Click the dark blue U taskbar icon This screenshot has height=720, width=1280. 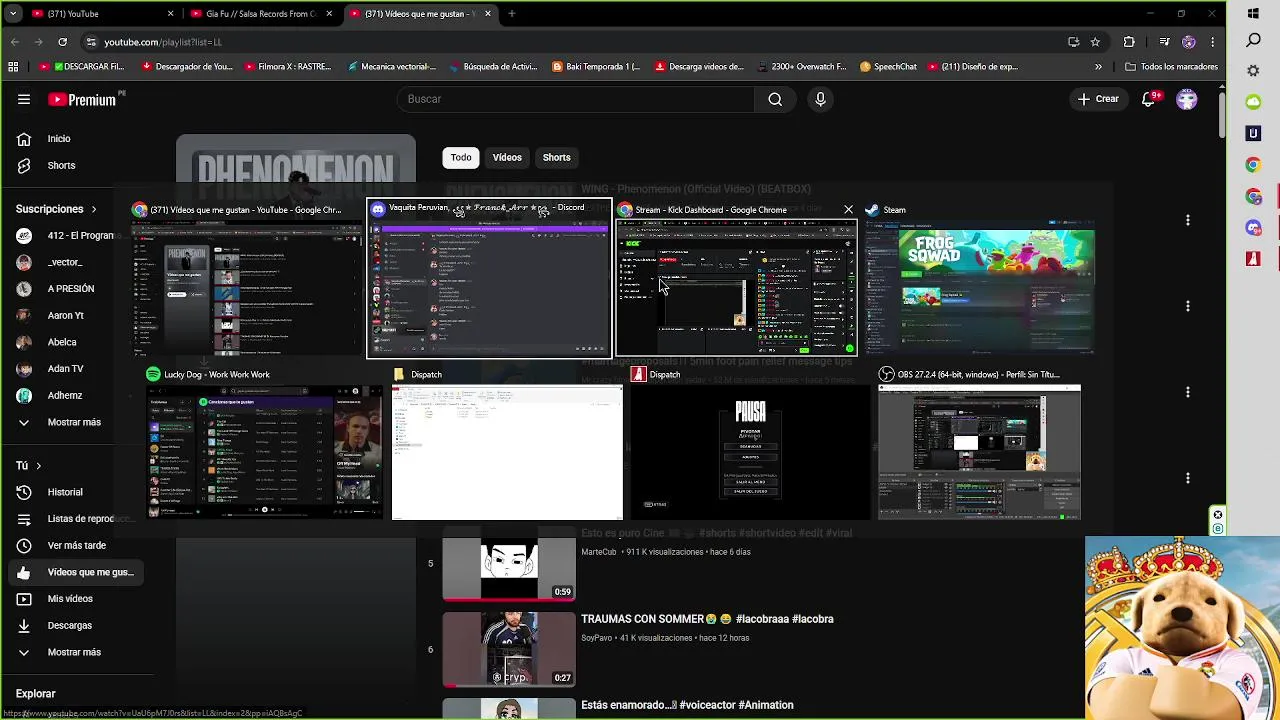1254,133
